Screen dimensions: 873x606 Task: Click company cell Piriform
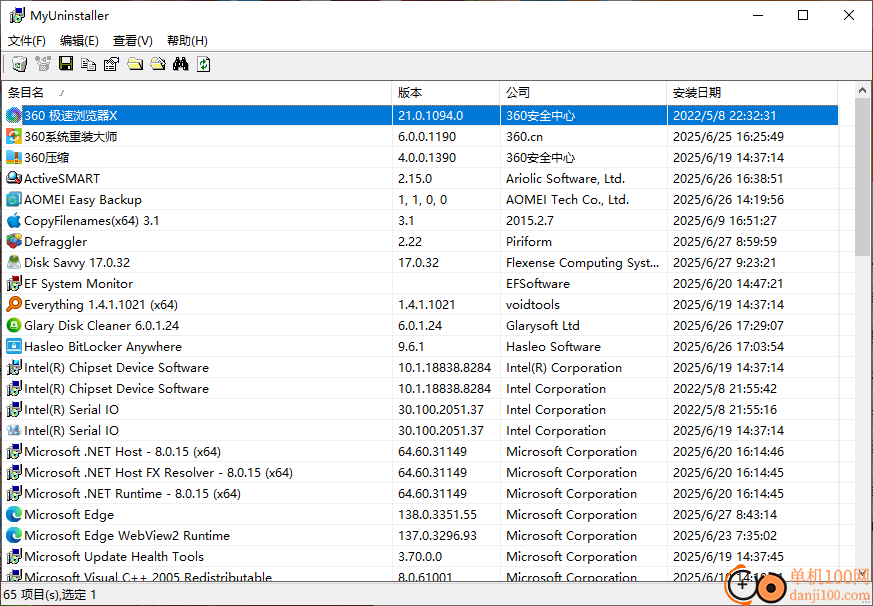pos(529,242)
